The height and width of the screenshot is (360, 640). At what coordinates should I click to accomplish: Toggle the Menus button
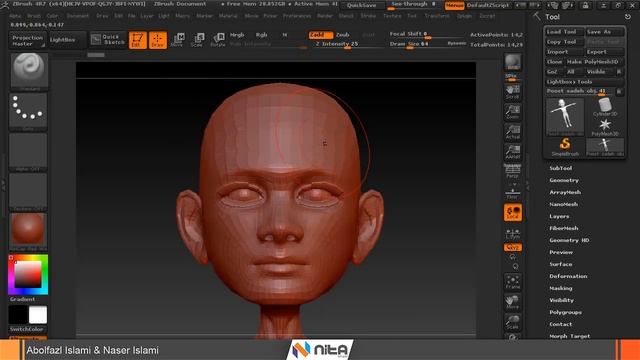point(454,5)
